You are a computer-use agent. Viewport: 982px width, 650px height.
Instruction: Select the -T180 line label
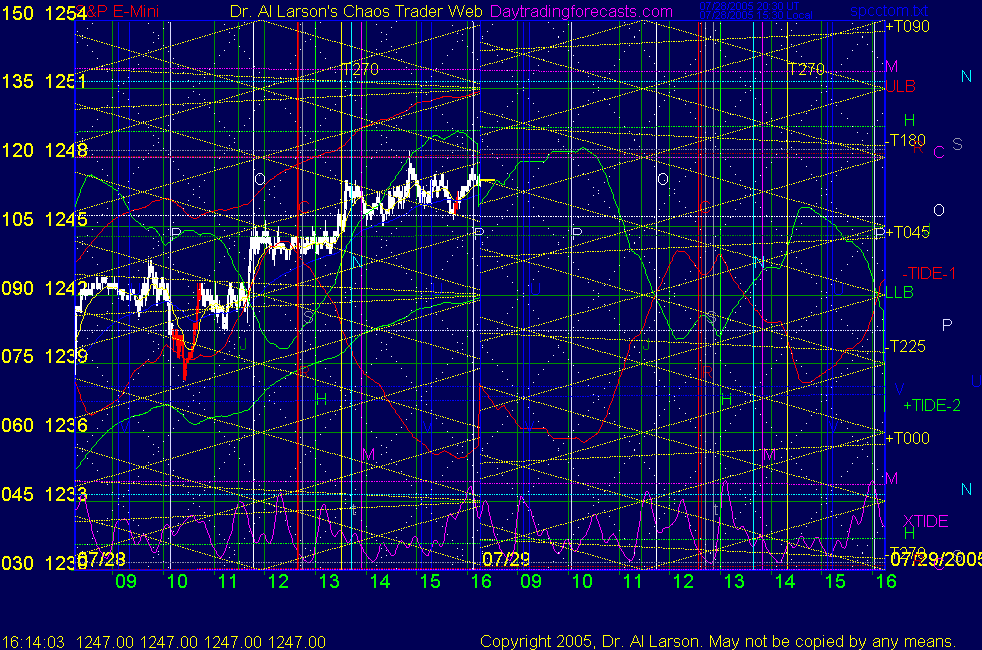click(906, 140)
